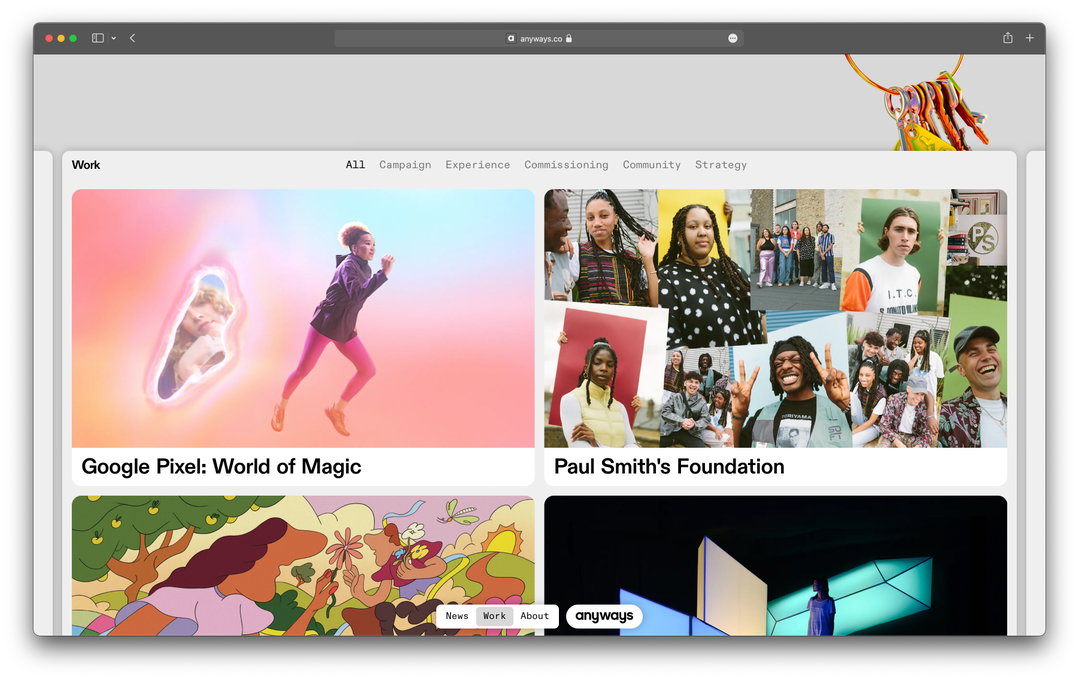Screen dimensions: 1079x680
Task: Click the Google Pixel: World of Magic title
Action: [221, 467]
